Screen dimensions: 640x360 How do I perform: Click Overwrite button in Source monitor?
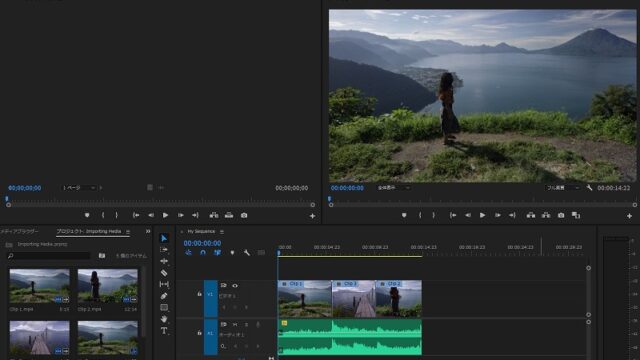tap(229, 215)
